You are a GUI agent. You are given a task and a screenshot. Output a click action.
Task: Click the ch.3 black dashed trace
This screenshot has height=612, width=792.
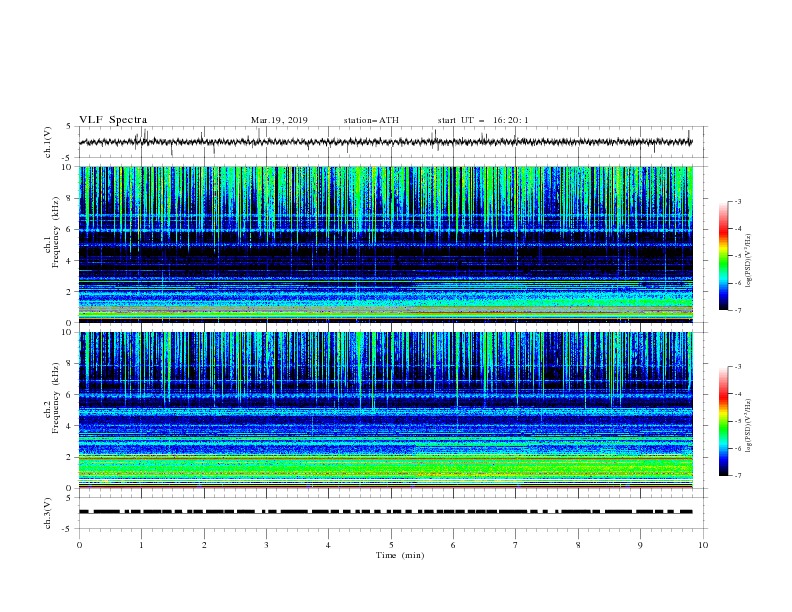pyautogui.click(x=386, y=512)
